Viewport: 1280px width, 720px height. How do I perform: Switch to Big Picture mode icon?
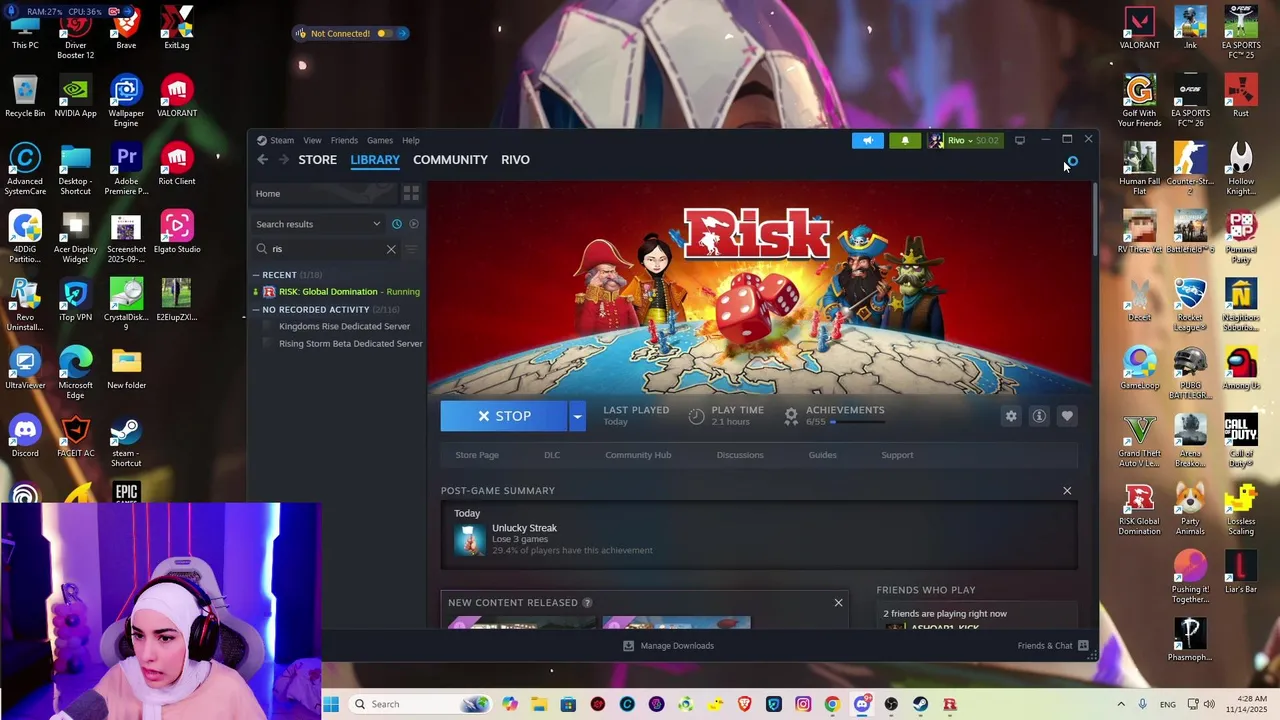coord(1020,140)
